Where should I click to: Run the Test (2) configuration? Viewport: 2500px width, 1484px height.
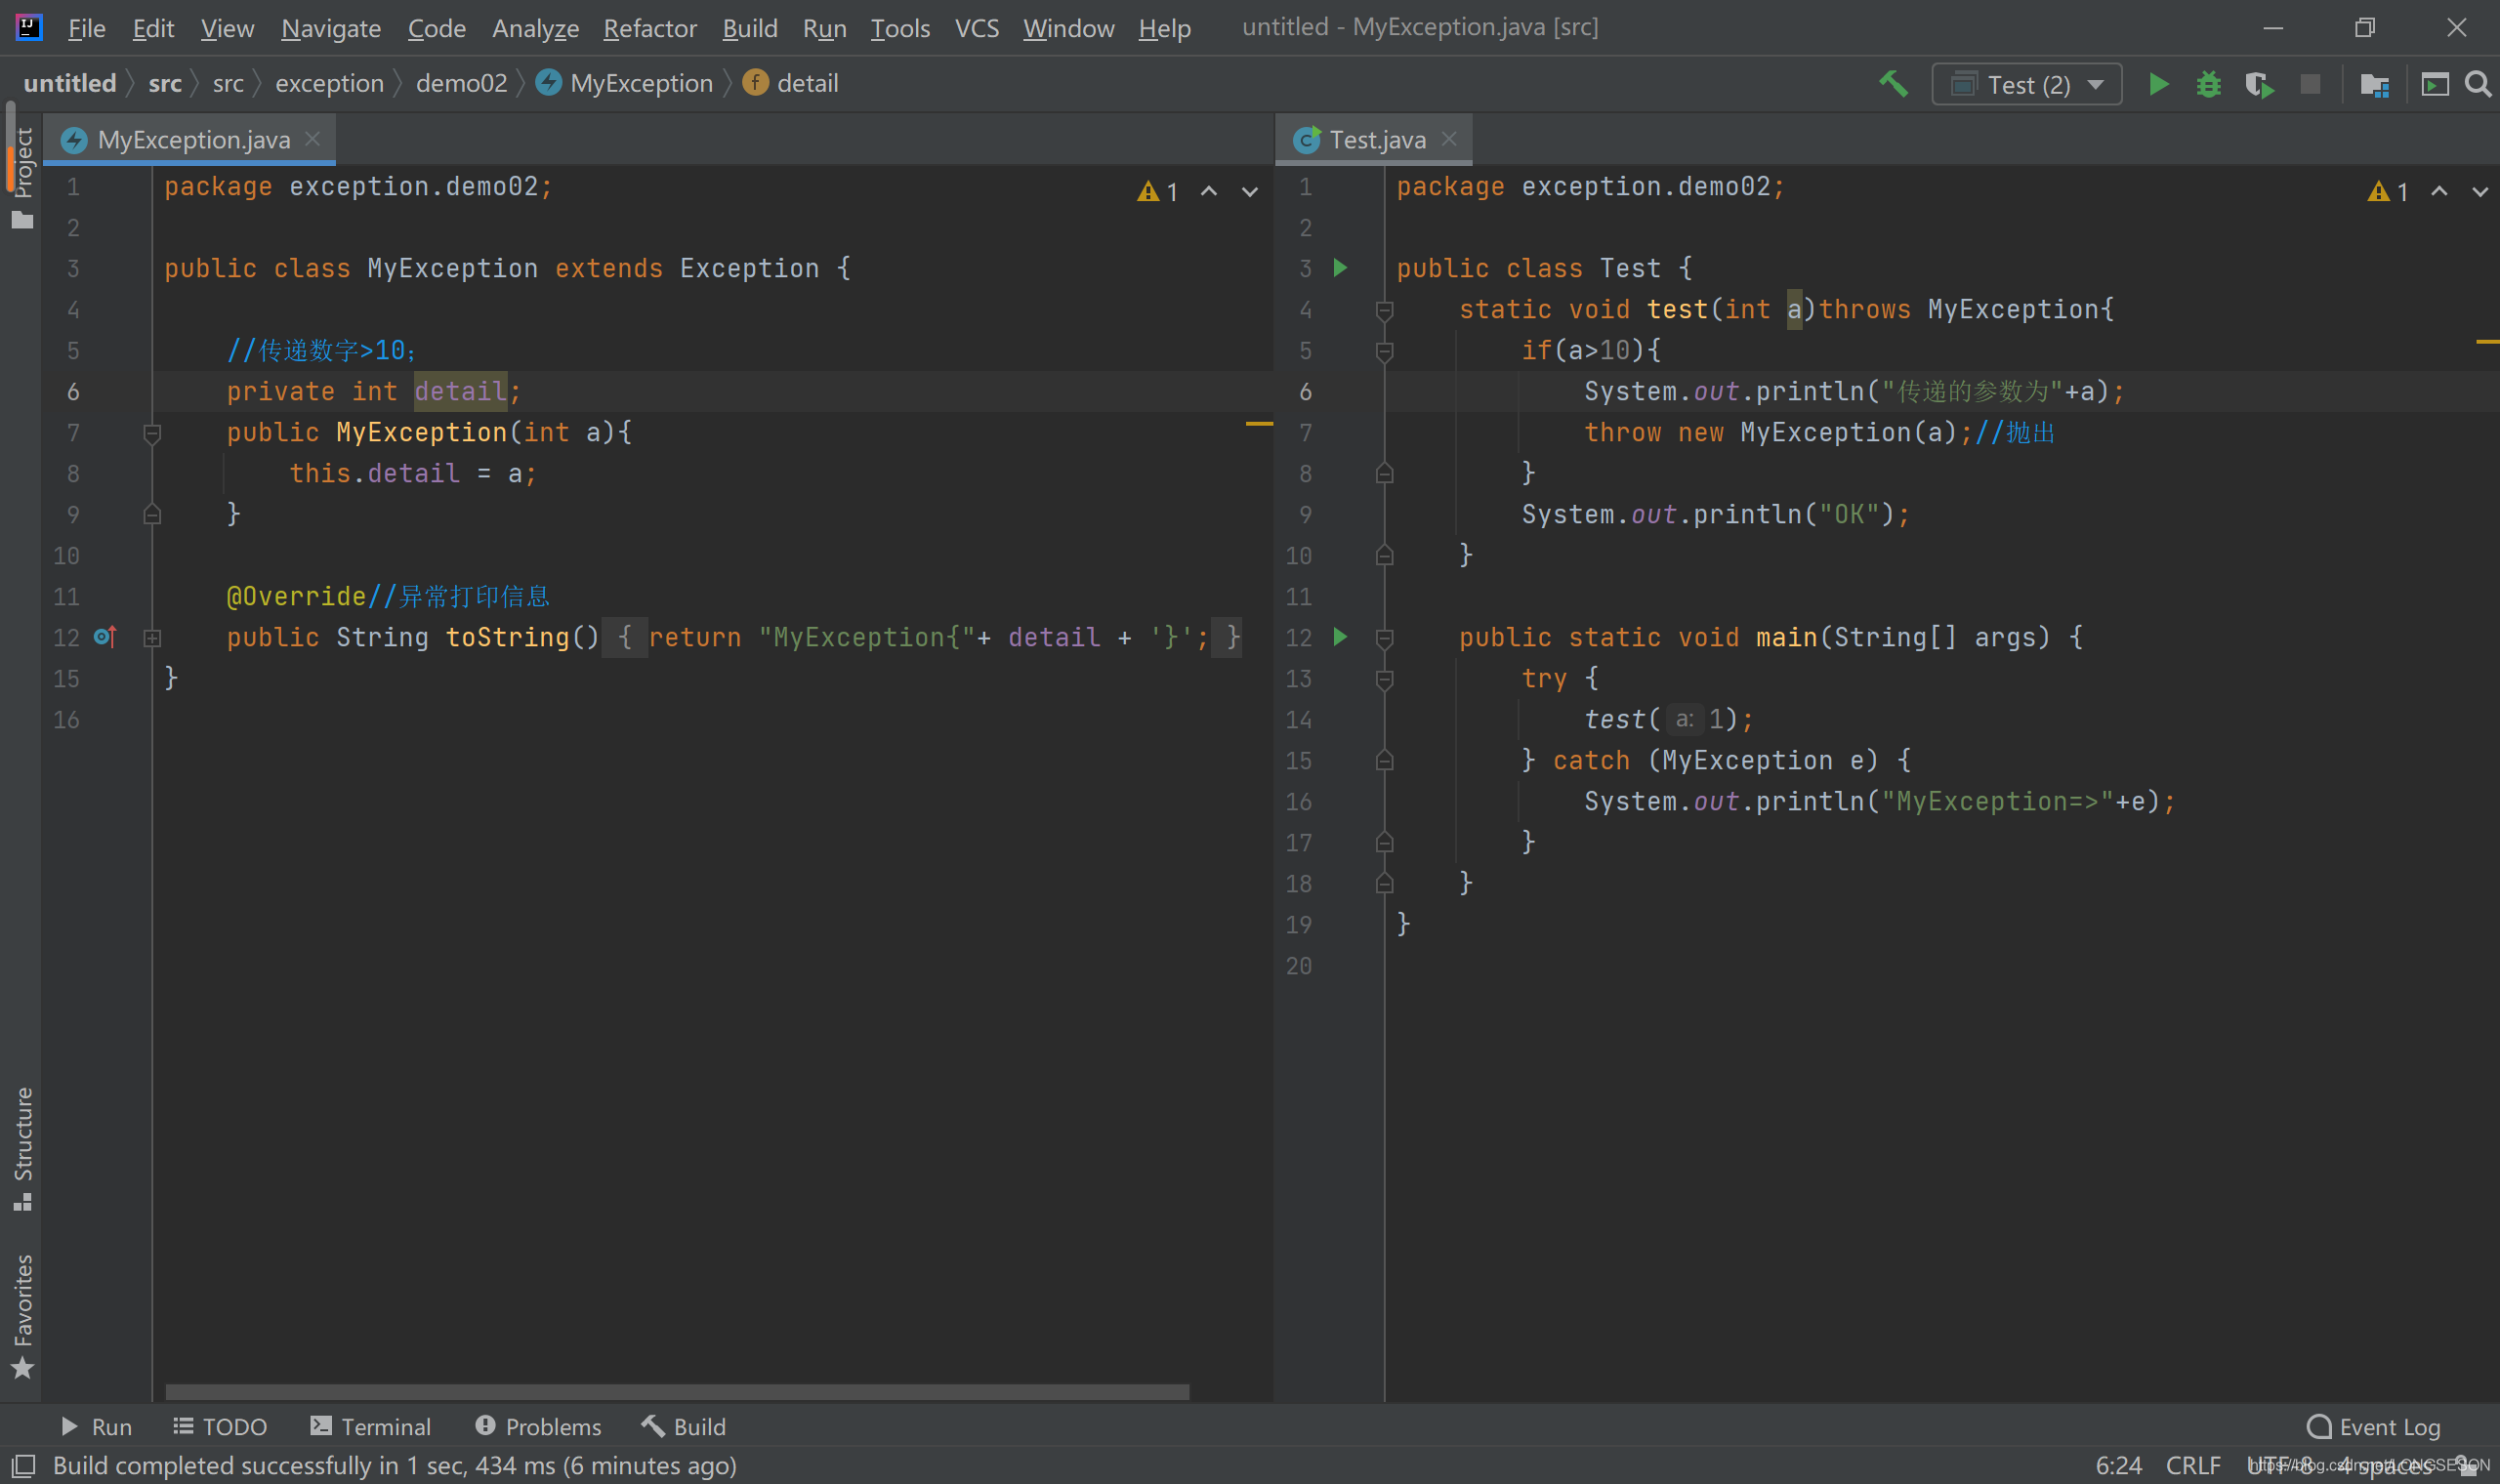2158,84
